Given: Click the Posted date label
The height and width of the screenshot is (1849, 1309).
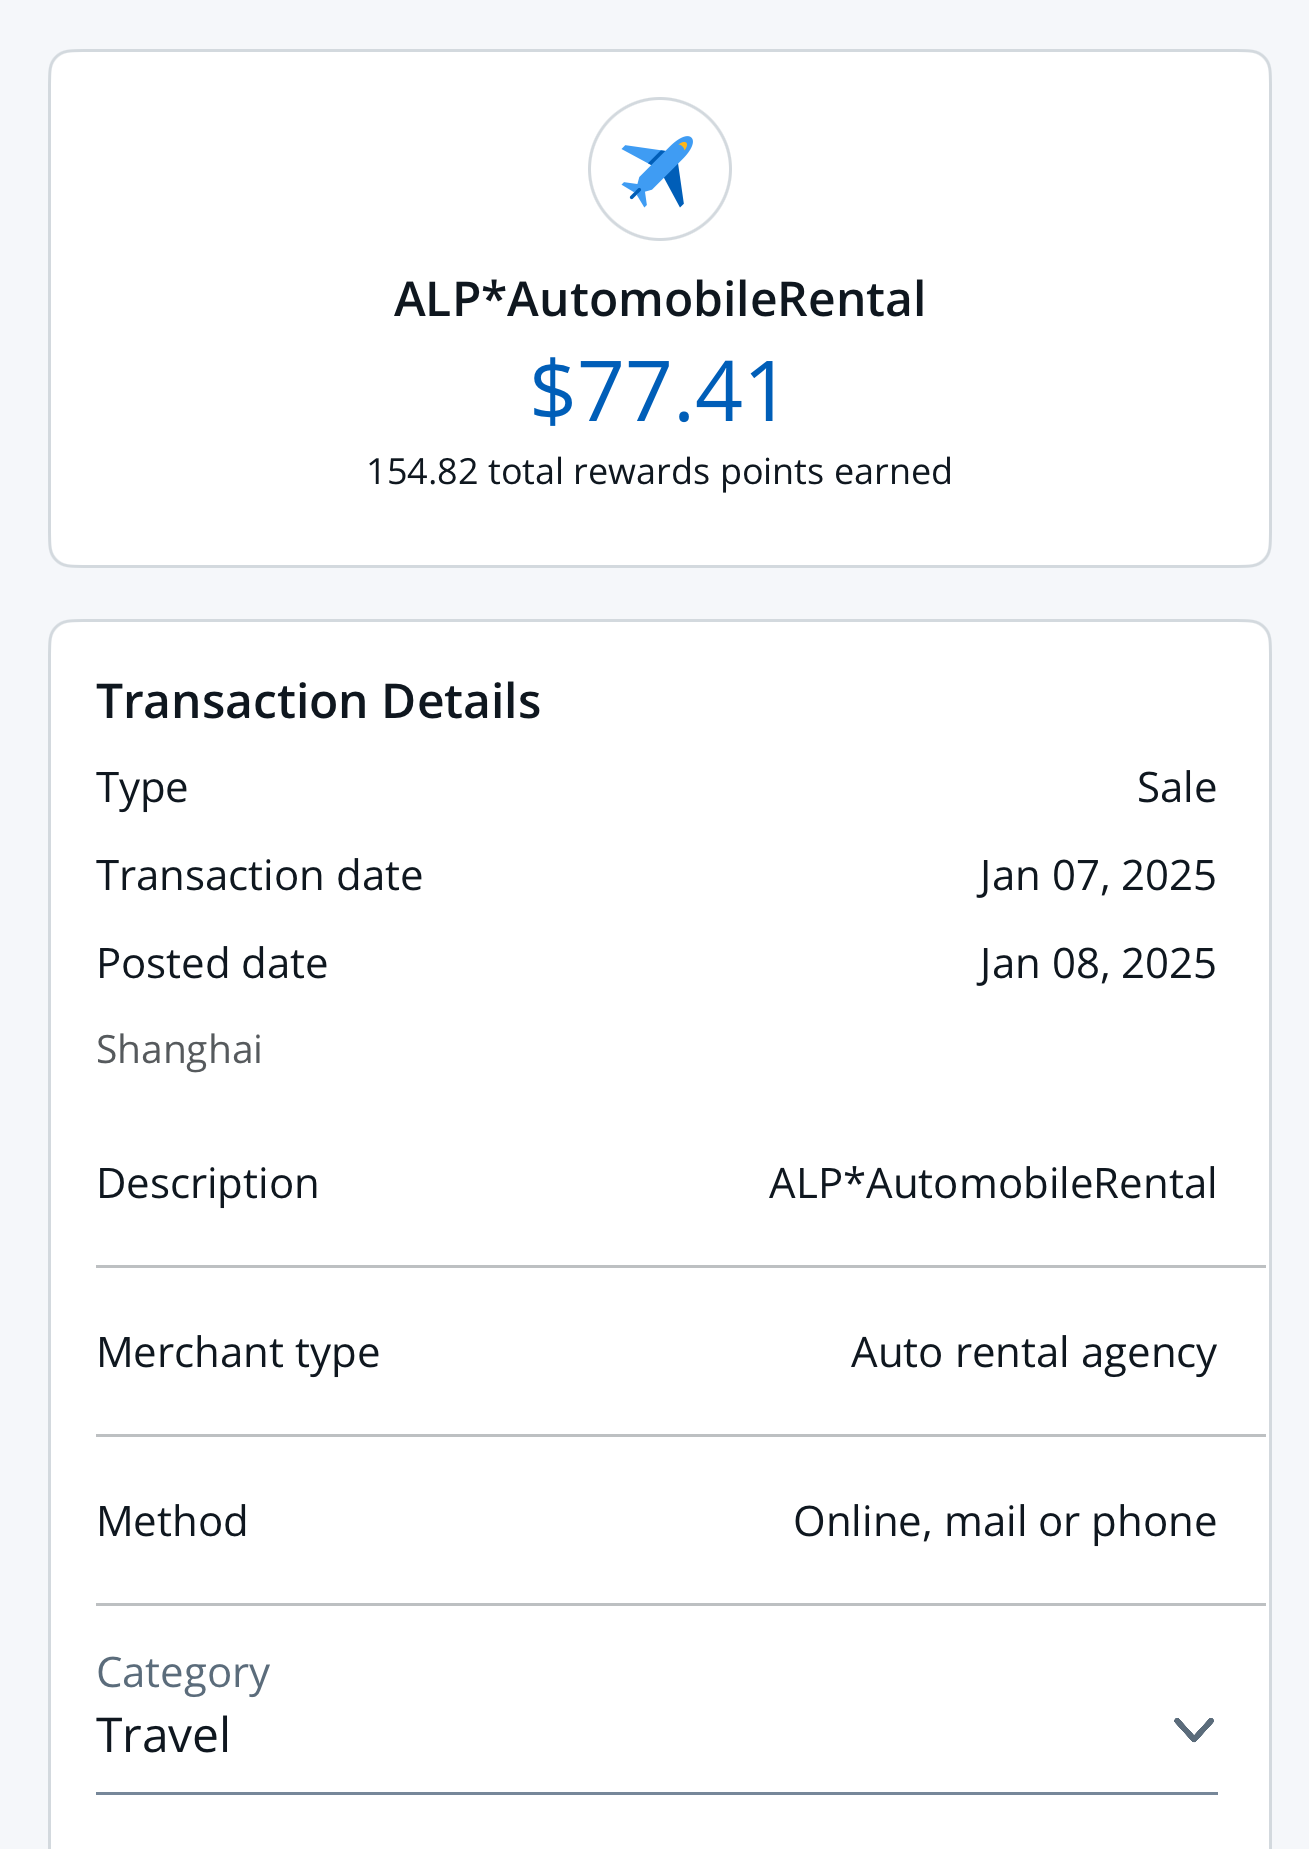Looking at the screenshot, I should pyautogui.click(x=212, y=964).
